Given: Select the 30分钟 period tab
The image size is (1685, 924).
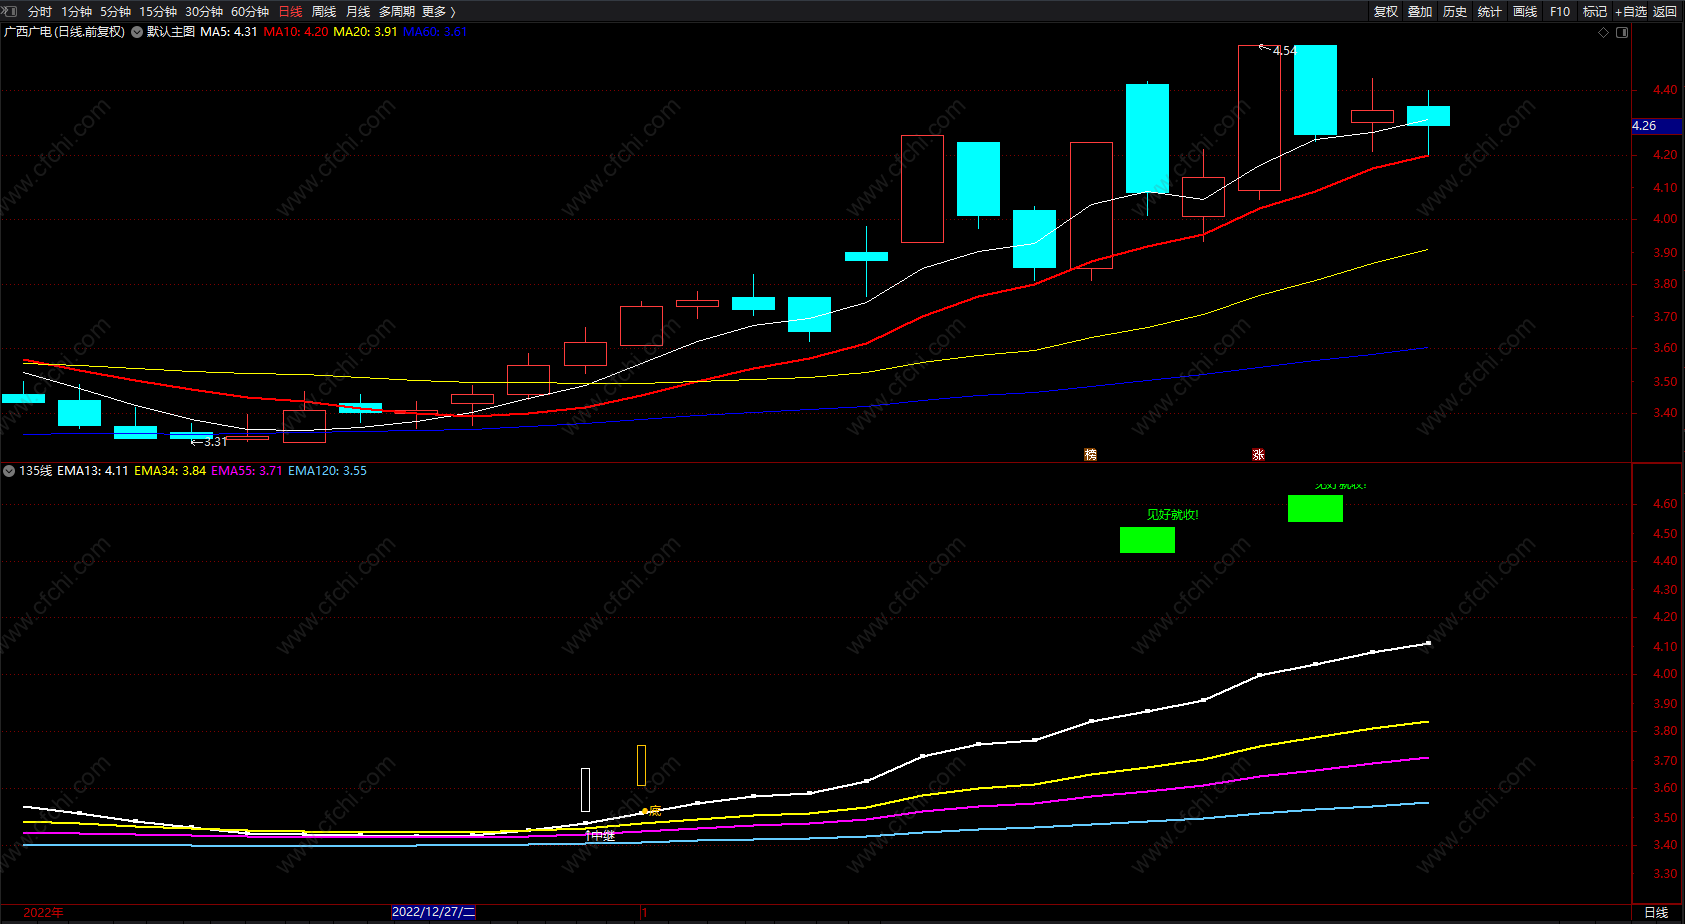Looking at the screenshot, I should tap(204, 12).
